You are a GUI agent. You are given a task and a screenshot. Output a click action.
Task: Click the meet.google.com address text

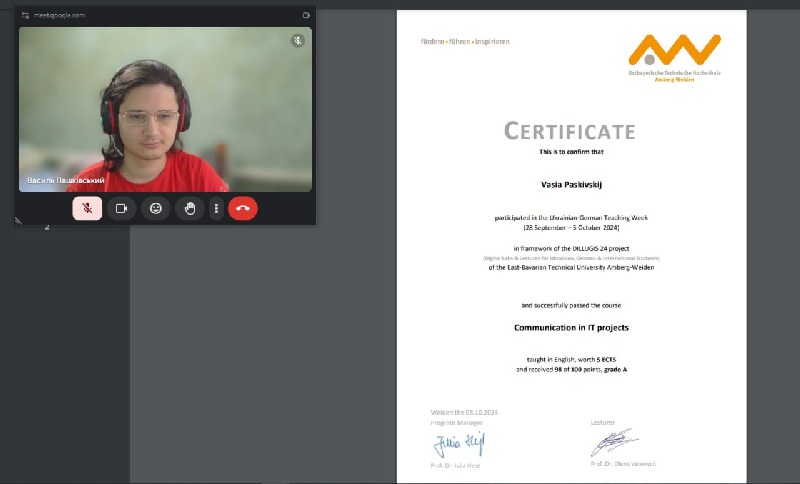[60, 16]
